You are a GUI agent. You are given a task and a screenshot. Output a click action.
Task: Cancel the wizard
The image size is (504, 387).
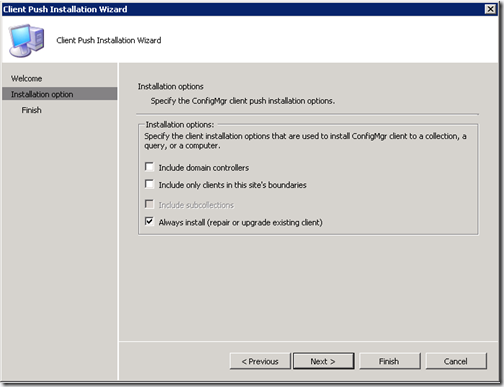(x=456, y=361)
